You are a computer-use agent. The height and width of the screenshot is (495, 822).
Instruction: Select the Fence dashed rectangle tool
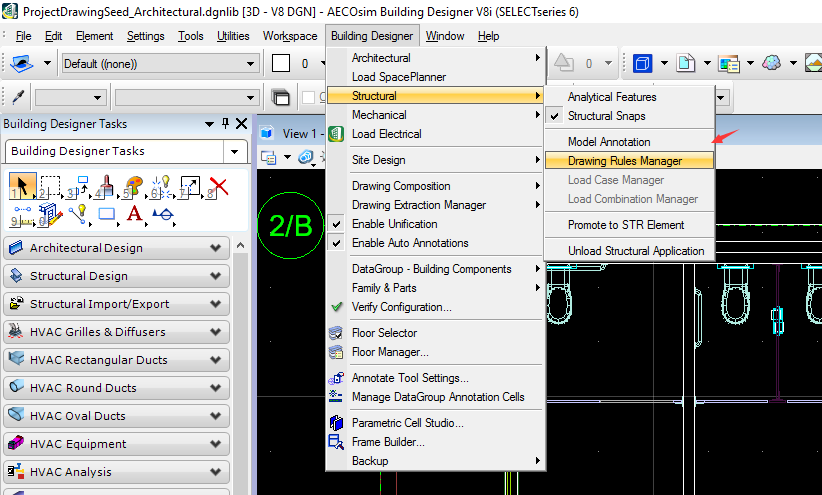(x=50, y=186)
